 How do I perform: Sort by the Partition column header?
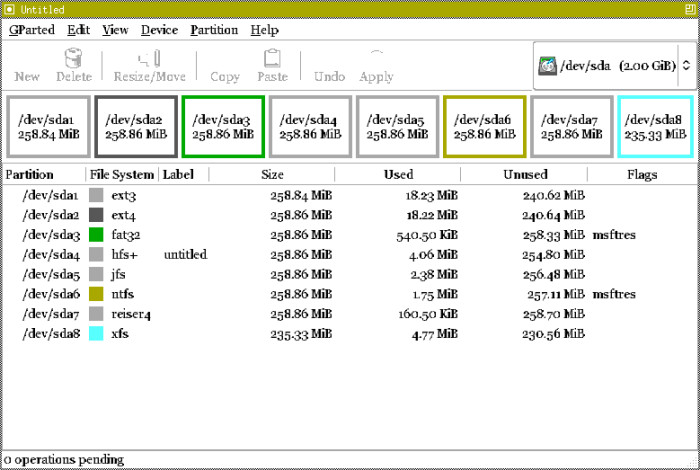(44, 175)
